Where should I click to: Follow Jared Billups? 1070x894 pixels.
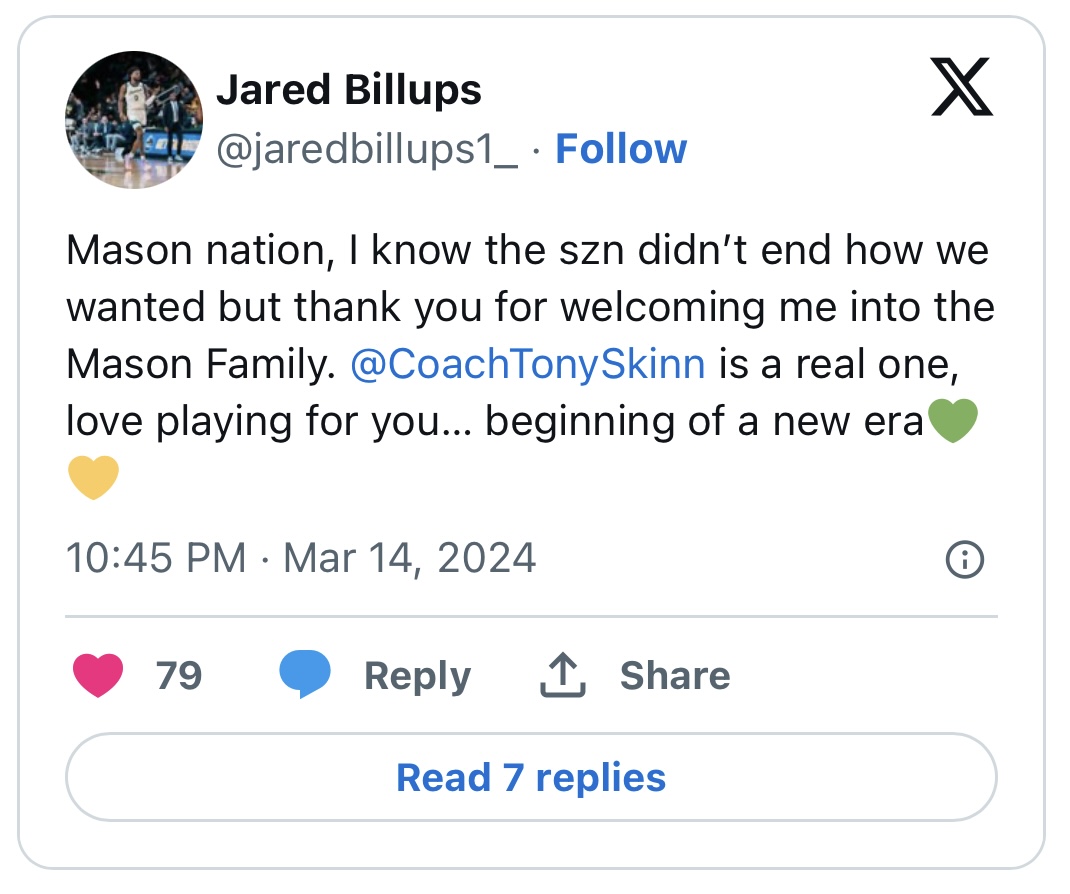621,149
